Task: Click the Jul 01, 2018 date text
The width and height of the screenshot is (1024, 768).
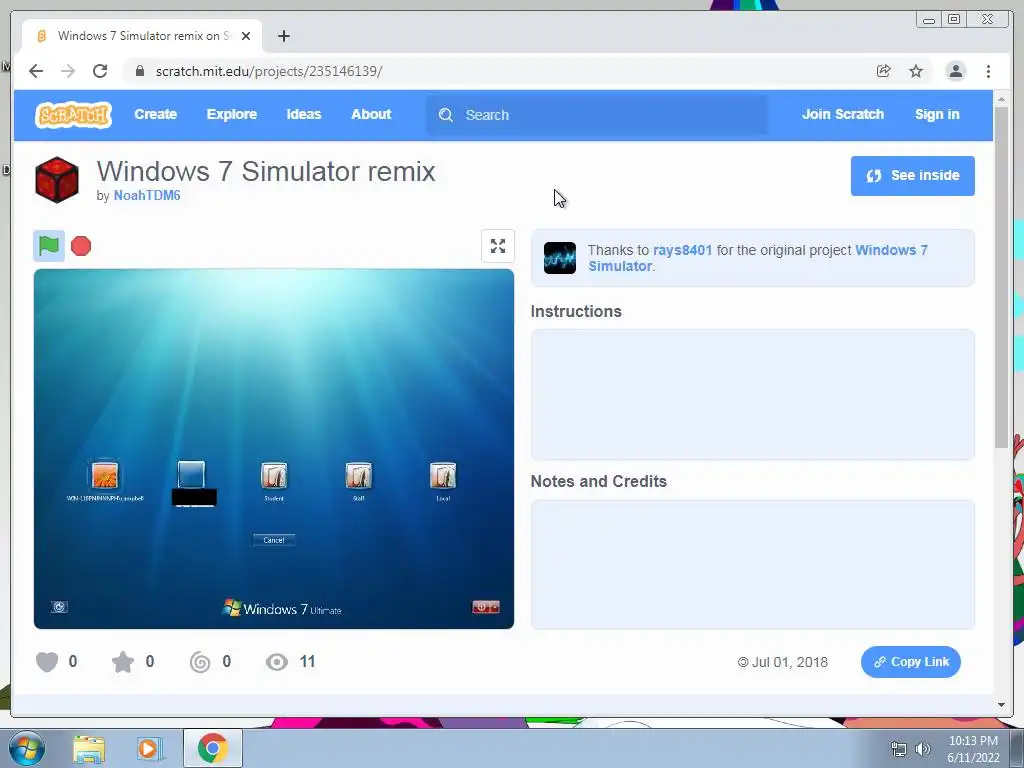Action: tap(790, 662)
